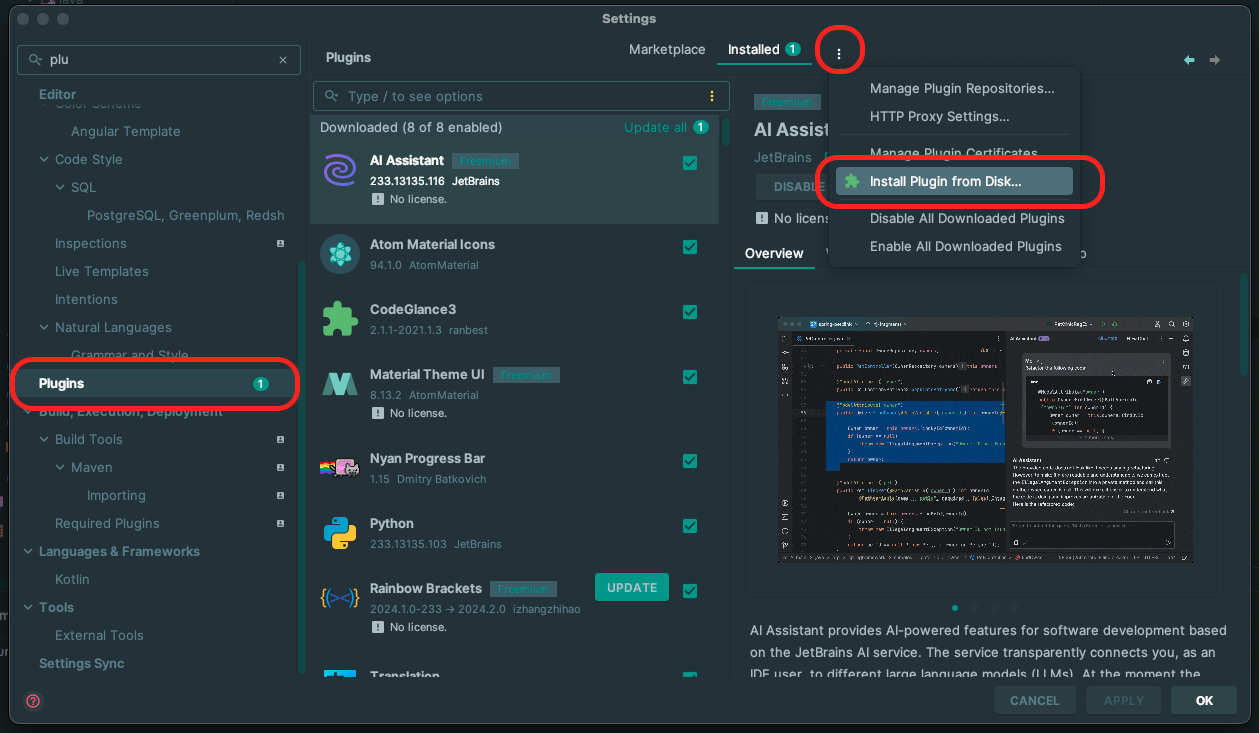Collapse Build, Execution, Deployment section
The image size is (1259, 733).
28,411
